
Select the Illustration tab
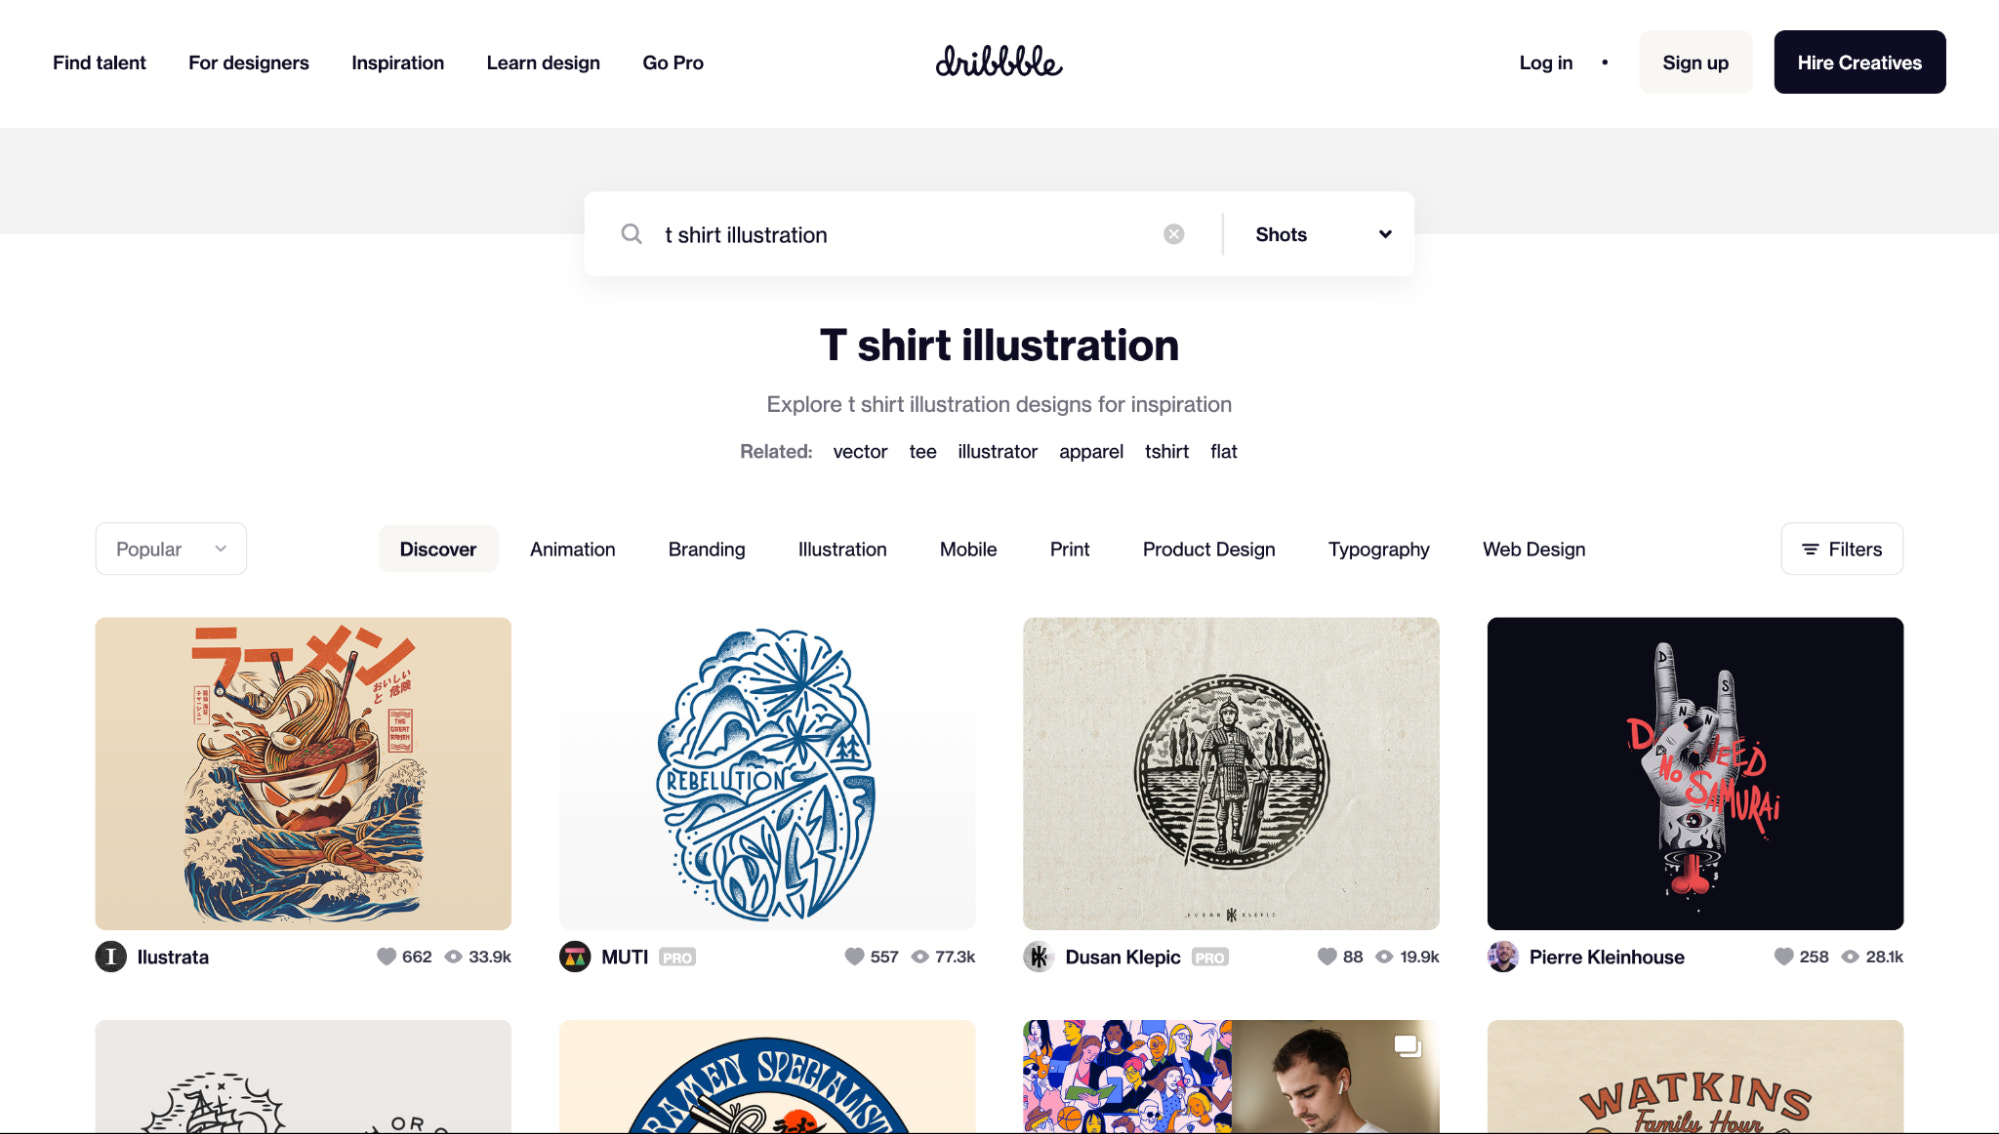842,548
